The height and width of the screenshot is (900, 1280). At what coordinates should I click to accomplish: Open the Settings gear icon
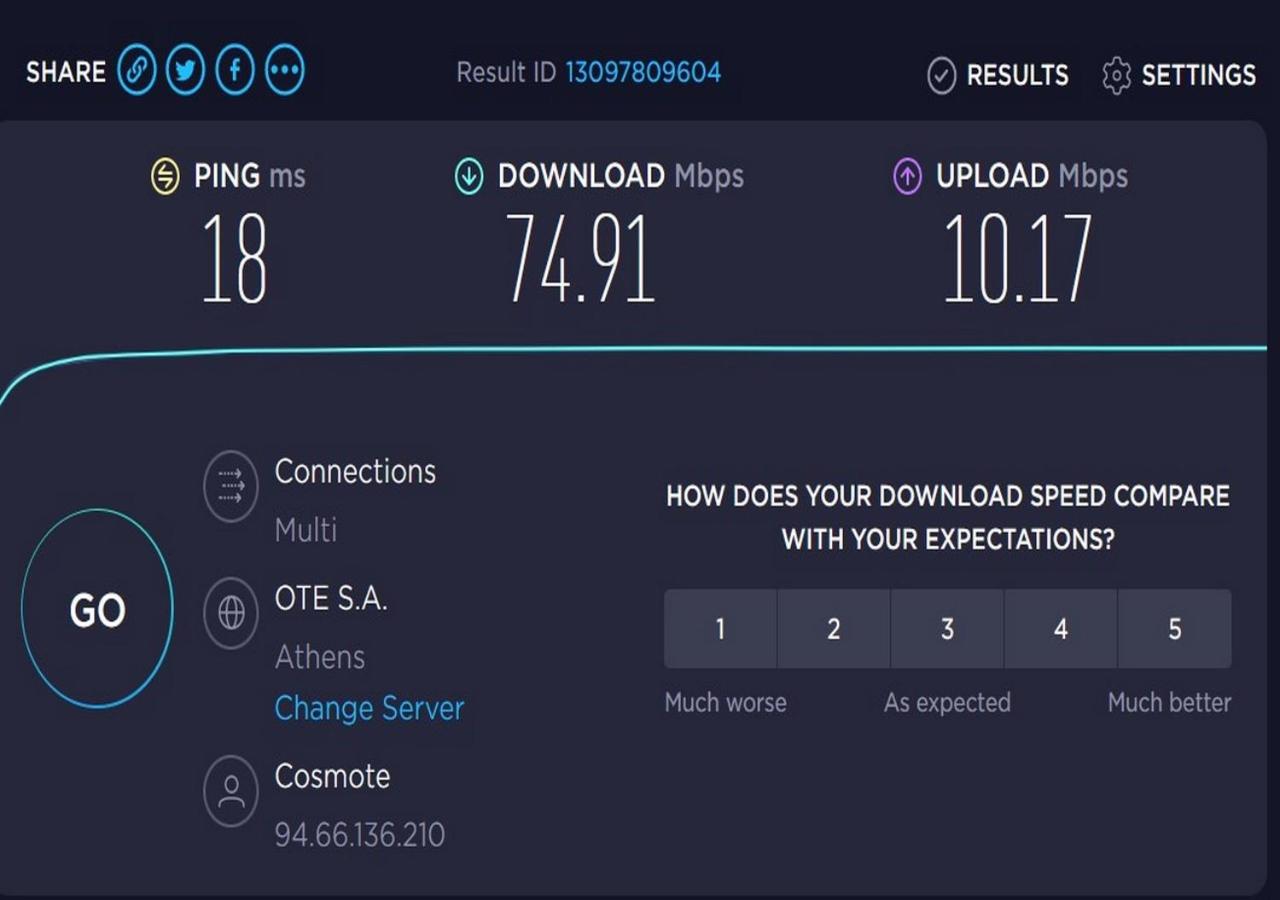pos(1116,75)
